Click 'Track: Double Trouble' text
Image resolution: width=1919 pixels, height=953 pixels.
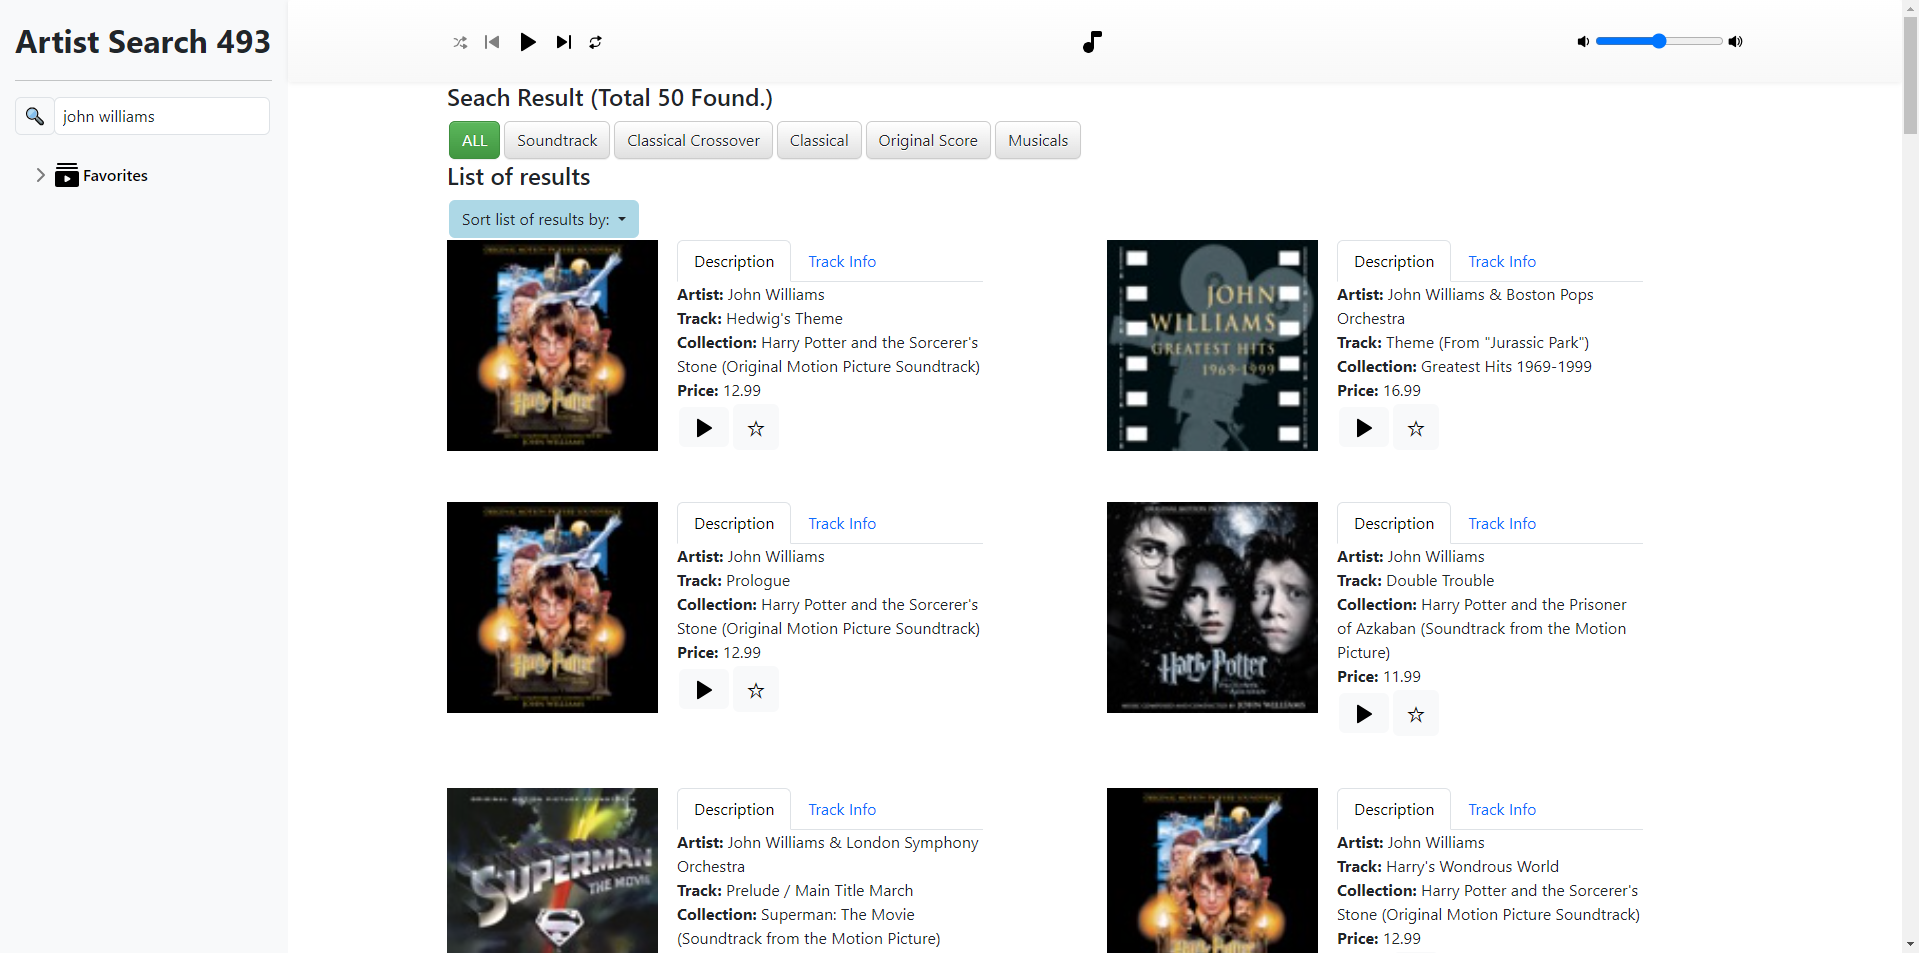(x=1415, y=581)
